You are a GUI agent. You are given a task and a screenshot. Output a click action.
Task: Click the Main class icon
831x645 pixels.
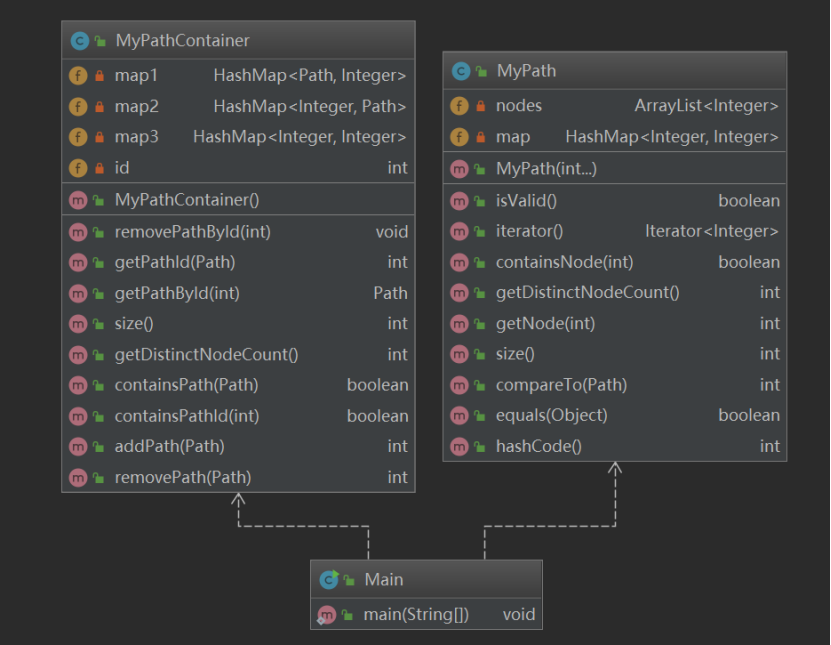328,579
